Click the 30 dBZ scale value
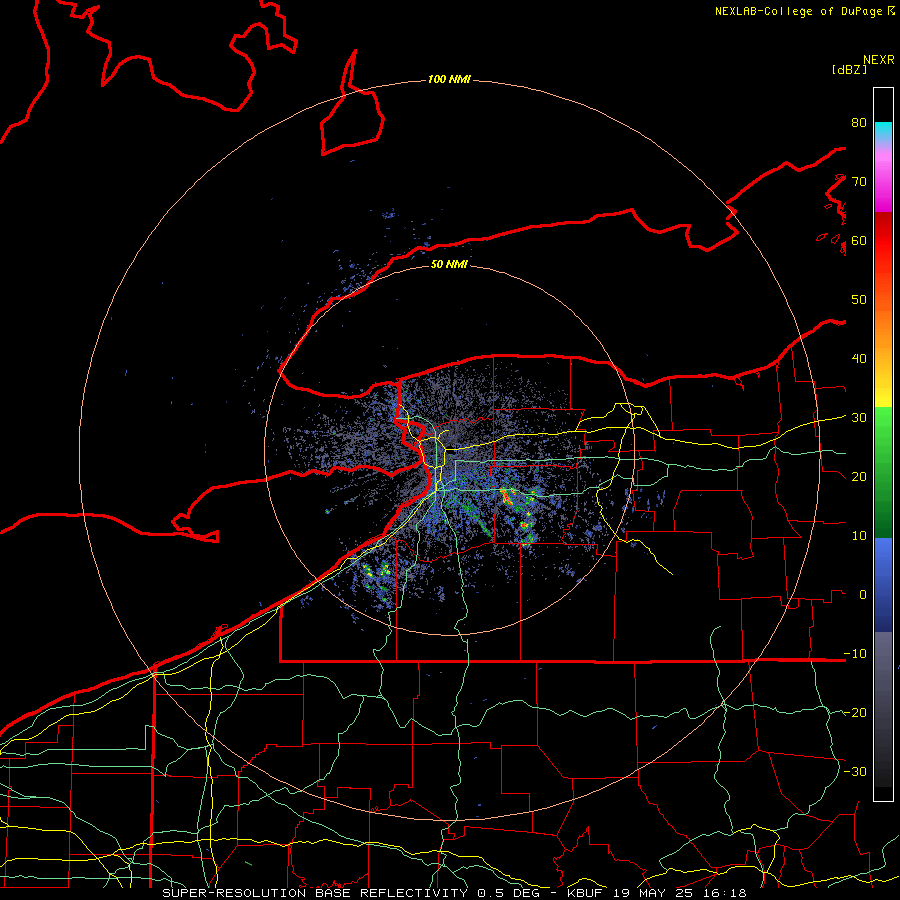The image size is (900, 900). (859, 418)
